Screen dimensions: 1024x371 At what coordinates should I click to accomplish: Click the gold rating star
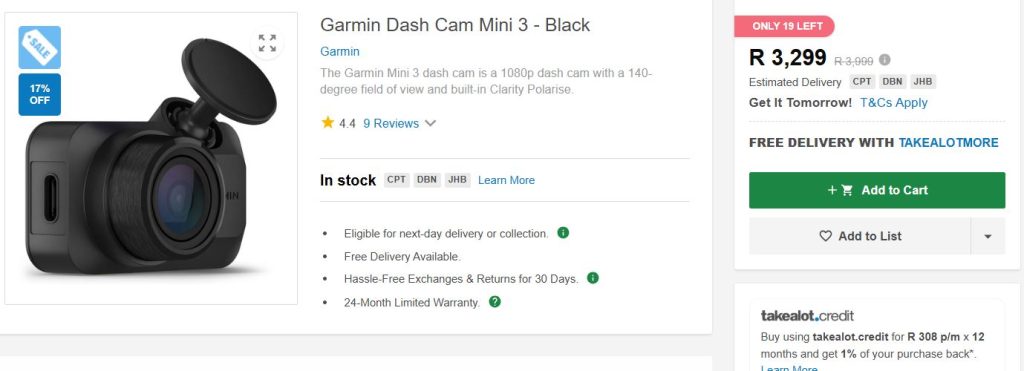tap(327, 122)
